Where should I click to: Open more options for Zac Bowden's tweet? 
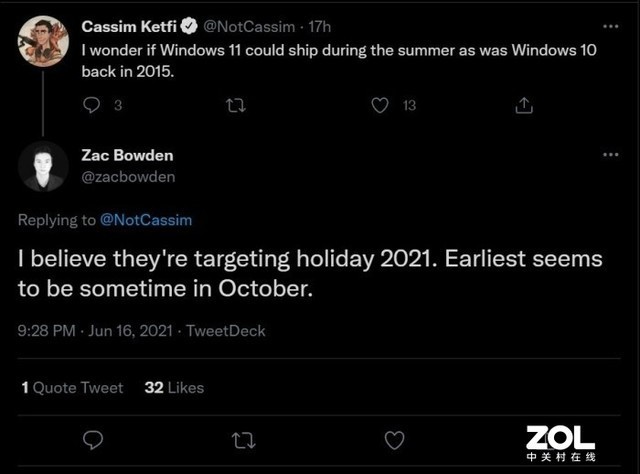pyautogui.click(x=610, y=156)
